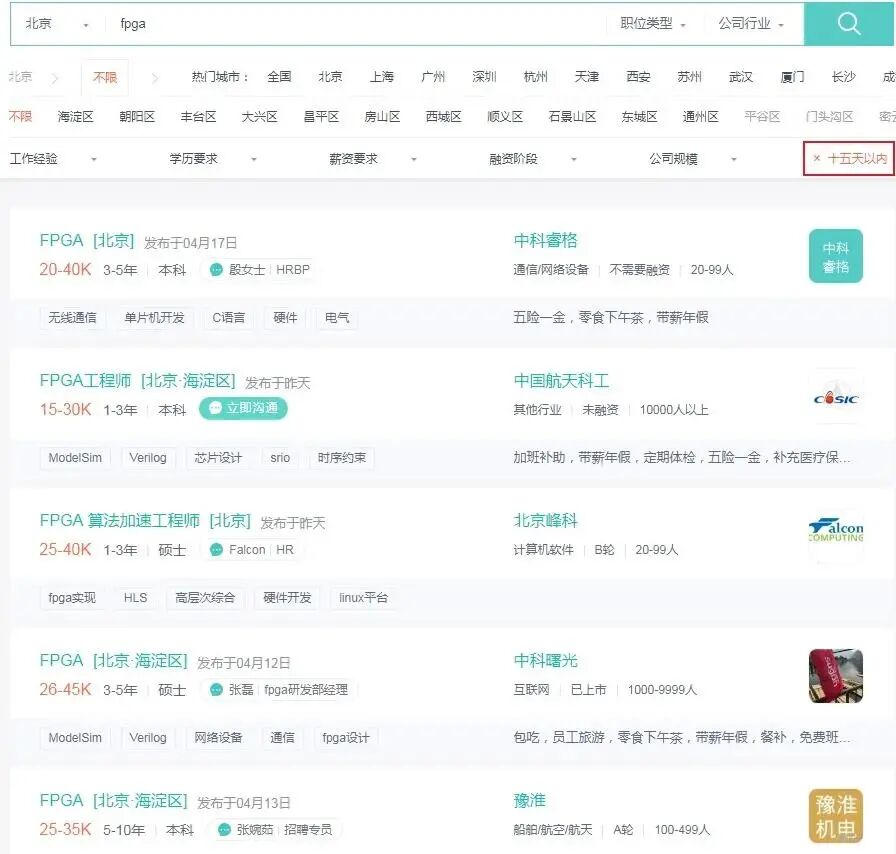Click the arrow after 不限 tab
896x854 pixels.
pyautogui.click(x=154, y=78)
